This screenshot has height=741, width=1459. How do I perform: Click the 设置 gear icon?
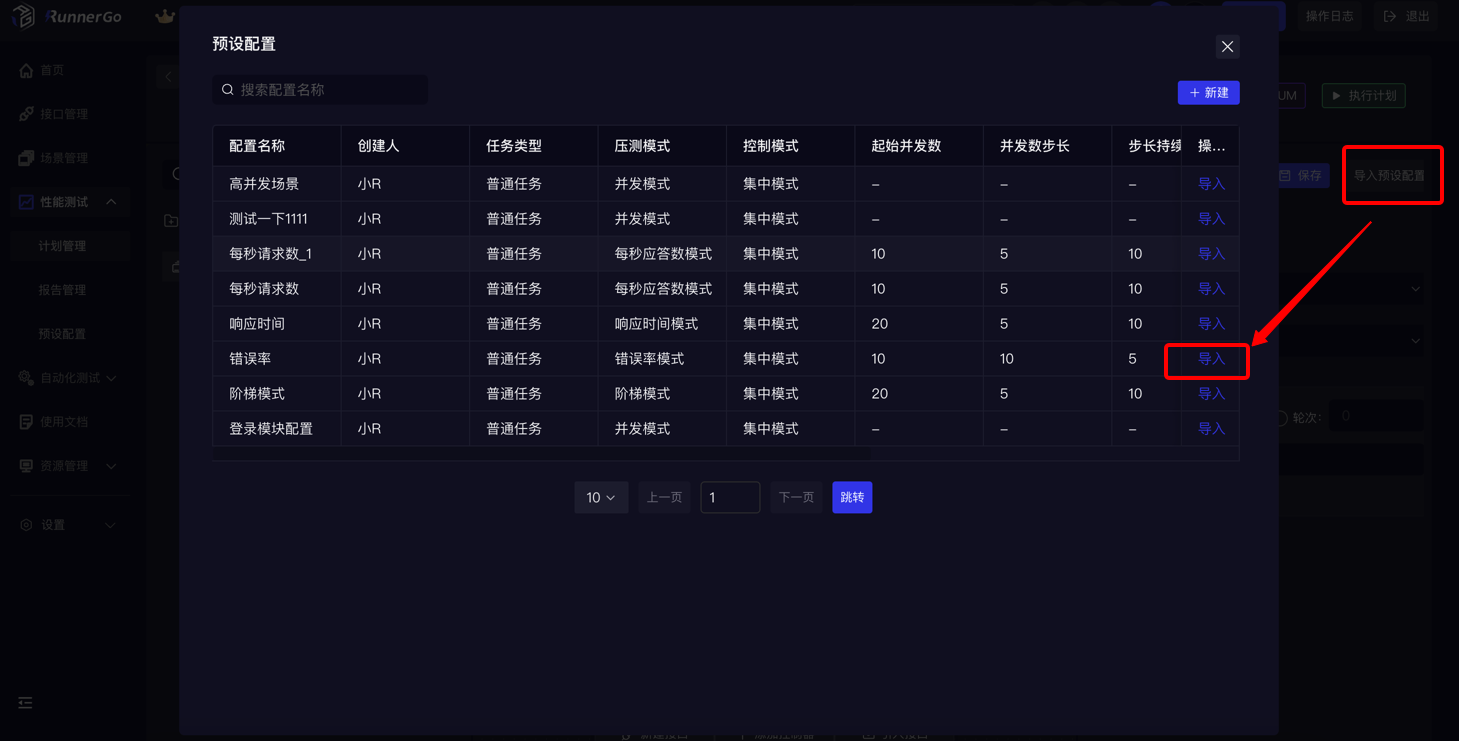26,525
